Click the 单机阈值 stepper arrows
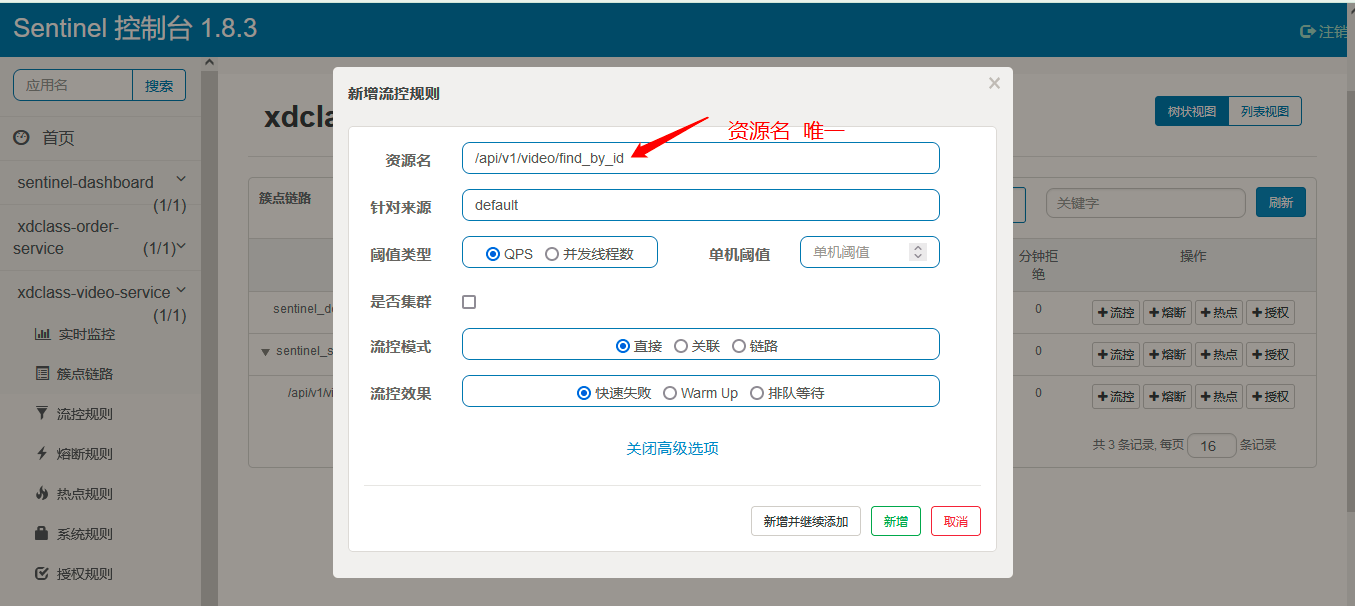1355x606 pixels. tap(918, 252)
